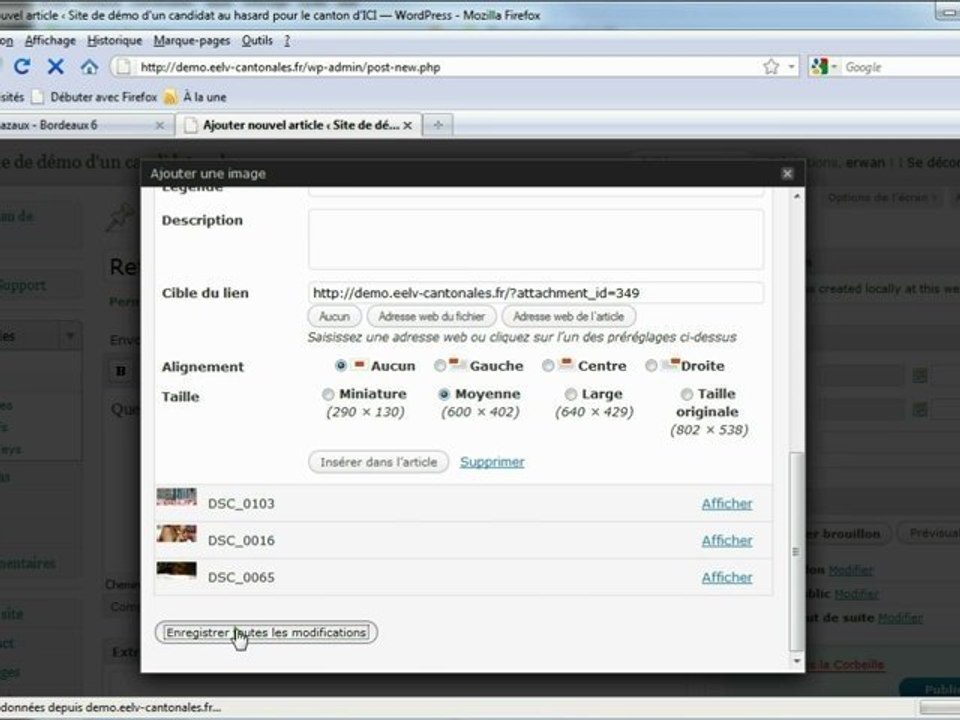Stop loading with the X toolbar icon

(56, 66)
